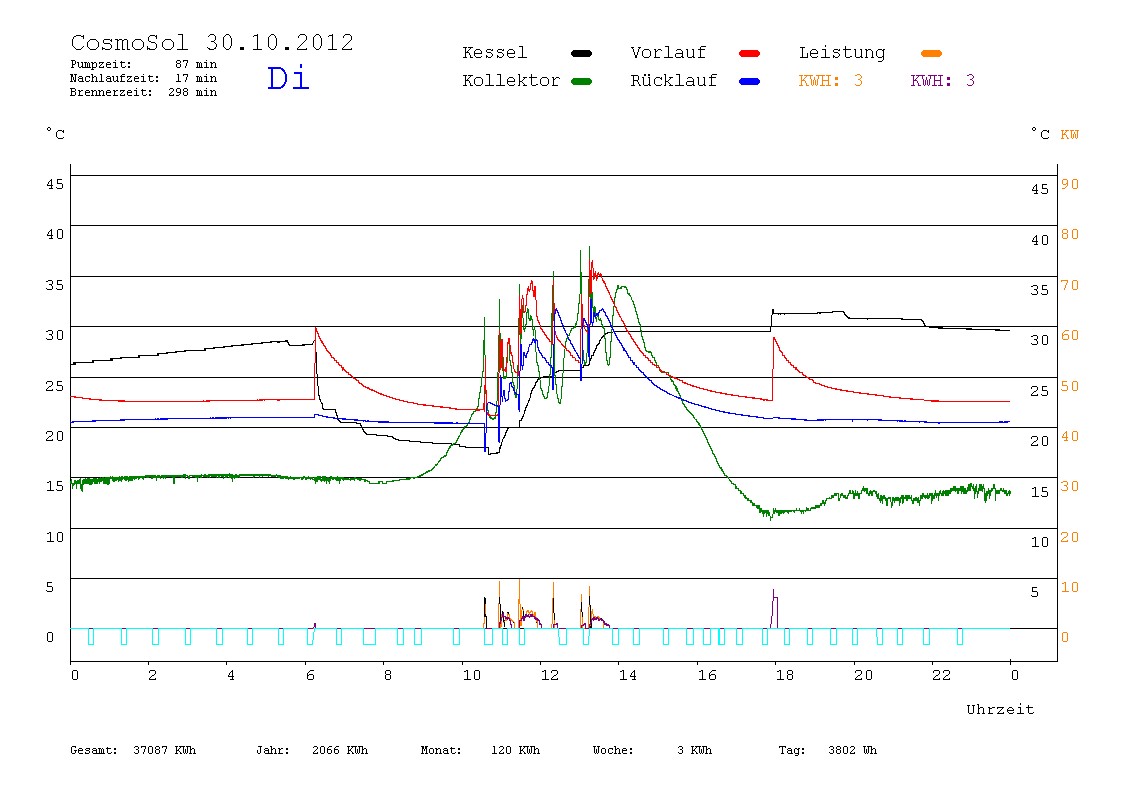Click the 'Leistung' legend label
Image resolution: width=1148 pixels, height=812 pixels.
point(842,53)
